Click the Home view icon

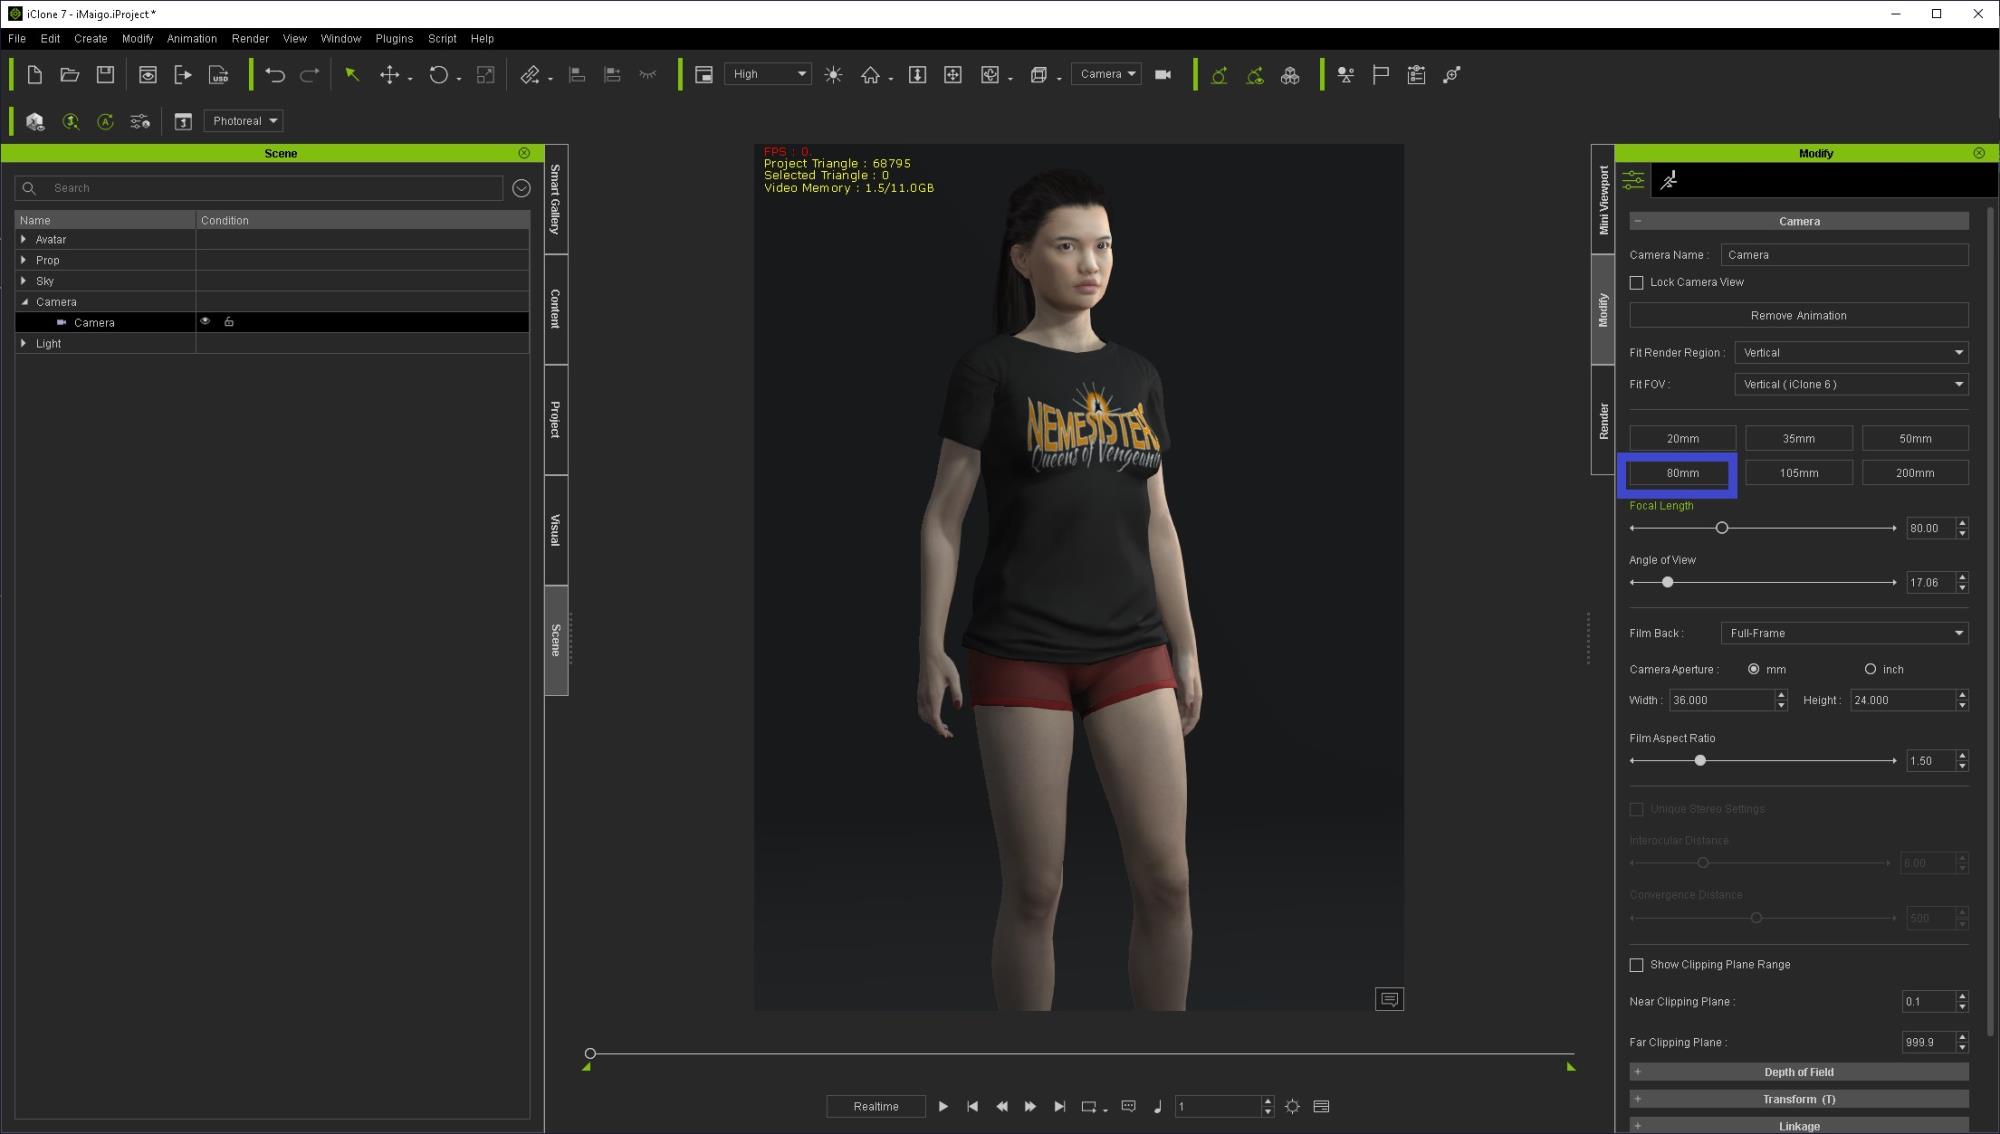pos(871,75)
